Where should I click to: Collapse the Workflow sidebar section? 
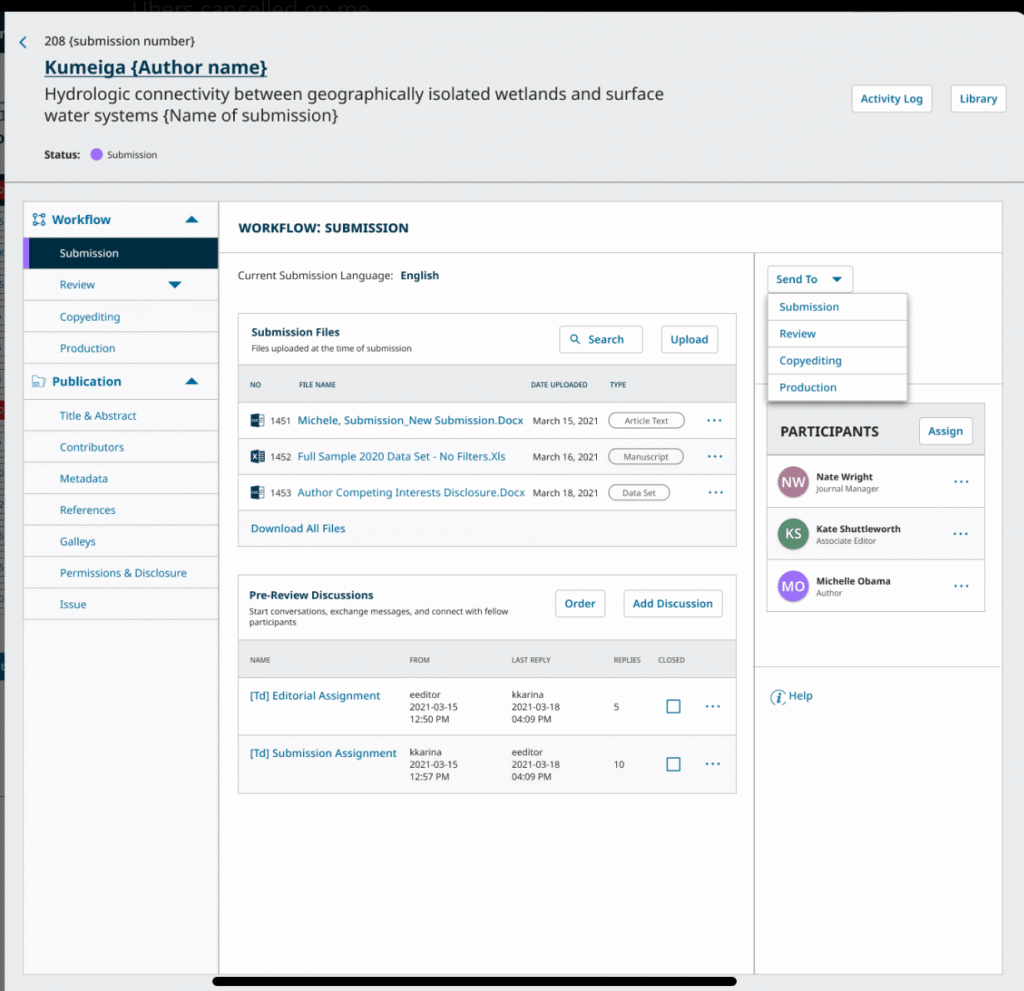click(192, 220)
